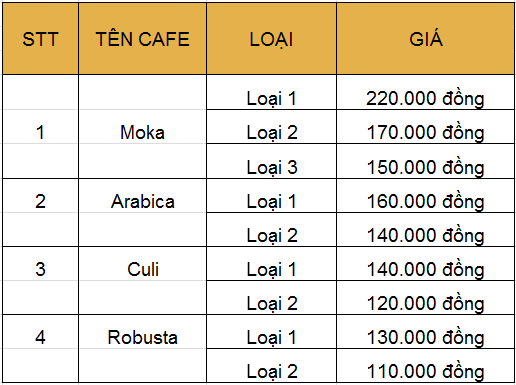Viewport: 516px width, 385px height.
Task: Click the 110.000 đồng price cell
Action: click(425, 366)
